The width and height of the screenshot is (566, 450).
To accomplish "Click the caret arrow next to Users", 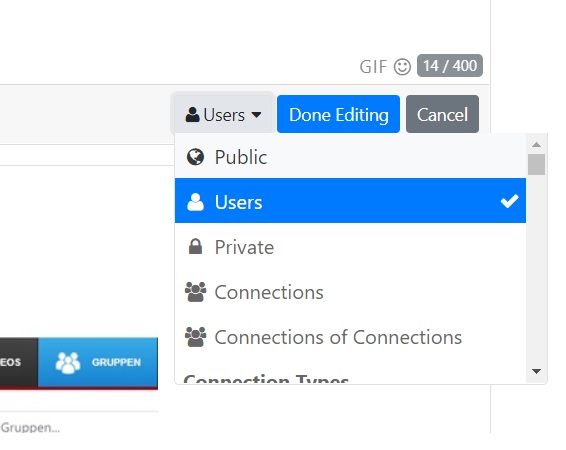I will pyautogui.click(x=256, y=115).
